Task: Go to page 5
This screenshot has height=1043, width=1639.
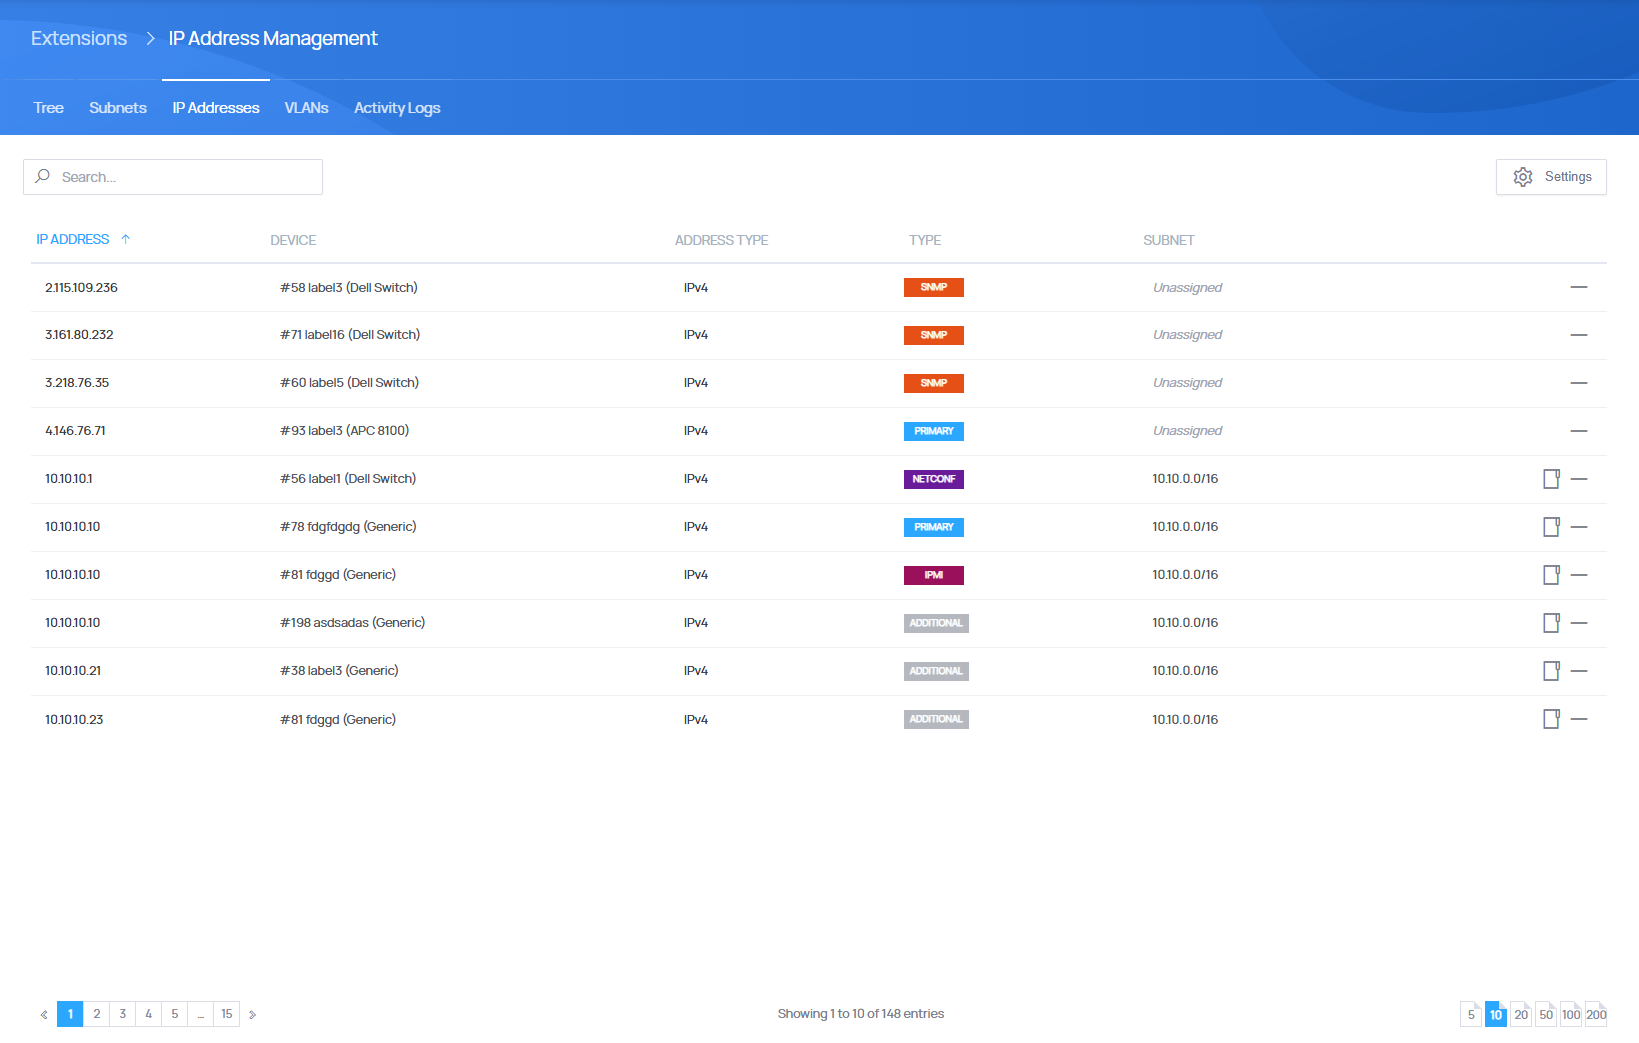Action: point(175,1014)
